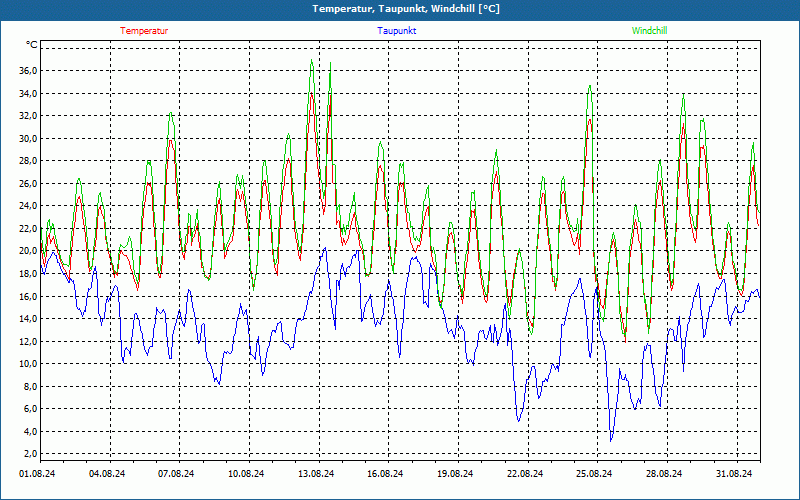The height and width of the screenshot is (500, 800).
Task: Click the highest green Windchill peak near 13.08.24
Action: [x=311, y=60]
